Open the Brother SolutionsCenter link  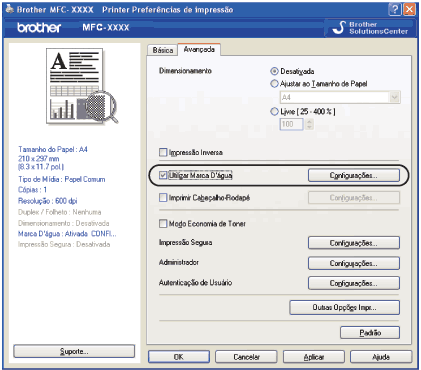click(370, 28)
